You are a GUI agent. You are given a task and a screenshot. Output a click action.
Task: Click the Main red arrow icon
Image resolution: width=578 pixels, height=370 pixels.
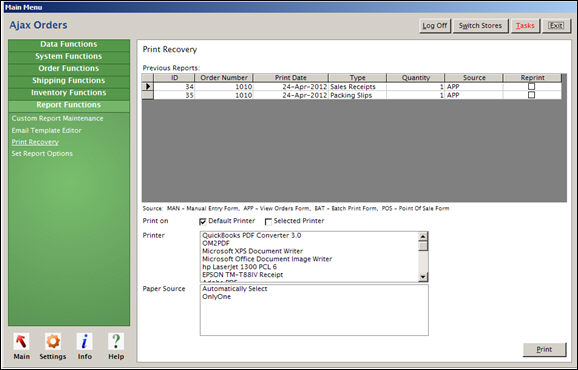tap(21, 342)
